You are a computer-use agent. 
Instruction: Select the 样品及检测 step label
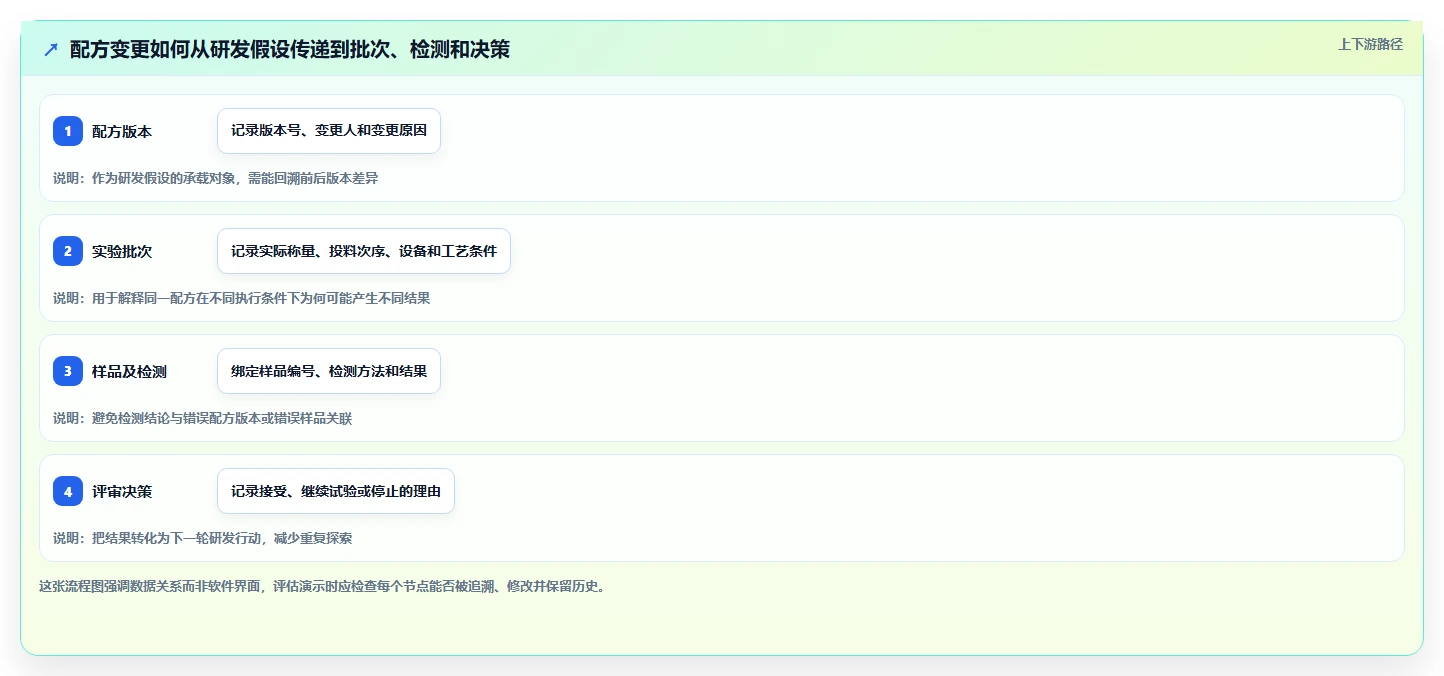coord(129,371)
